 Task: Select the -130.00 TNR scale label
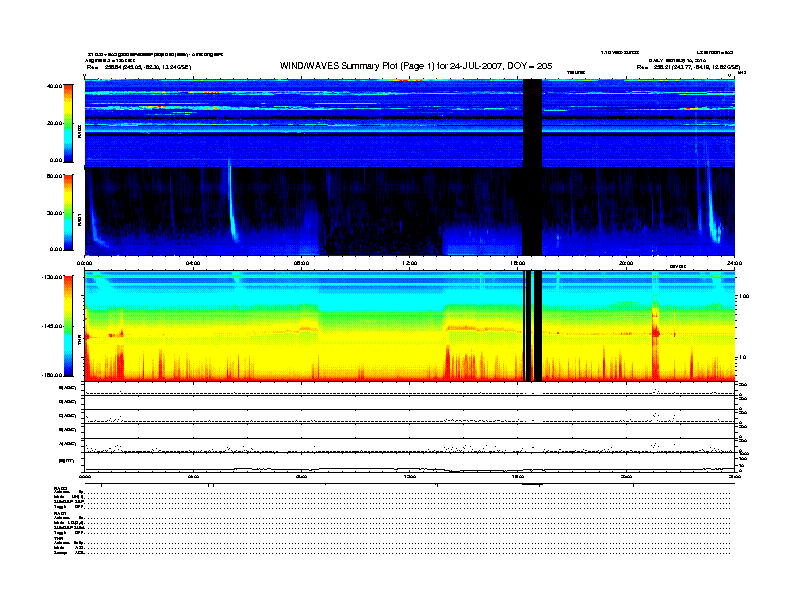click(52, 277)
